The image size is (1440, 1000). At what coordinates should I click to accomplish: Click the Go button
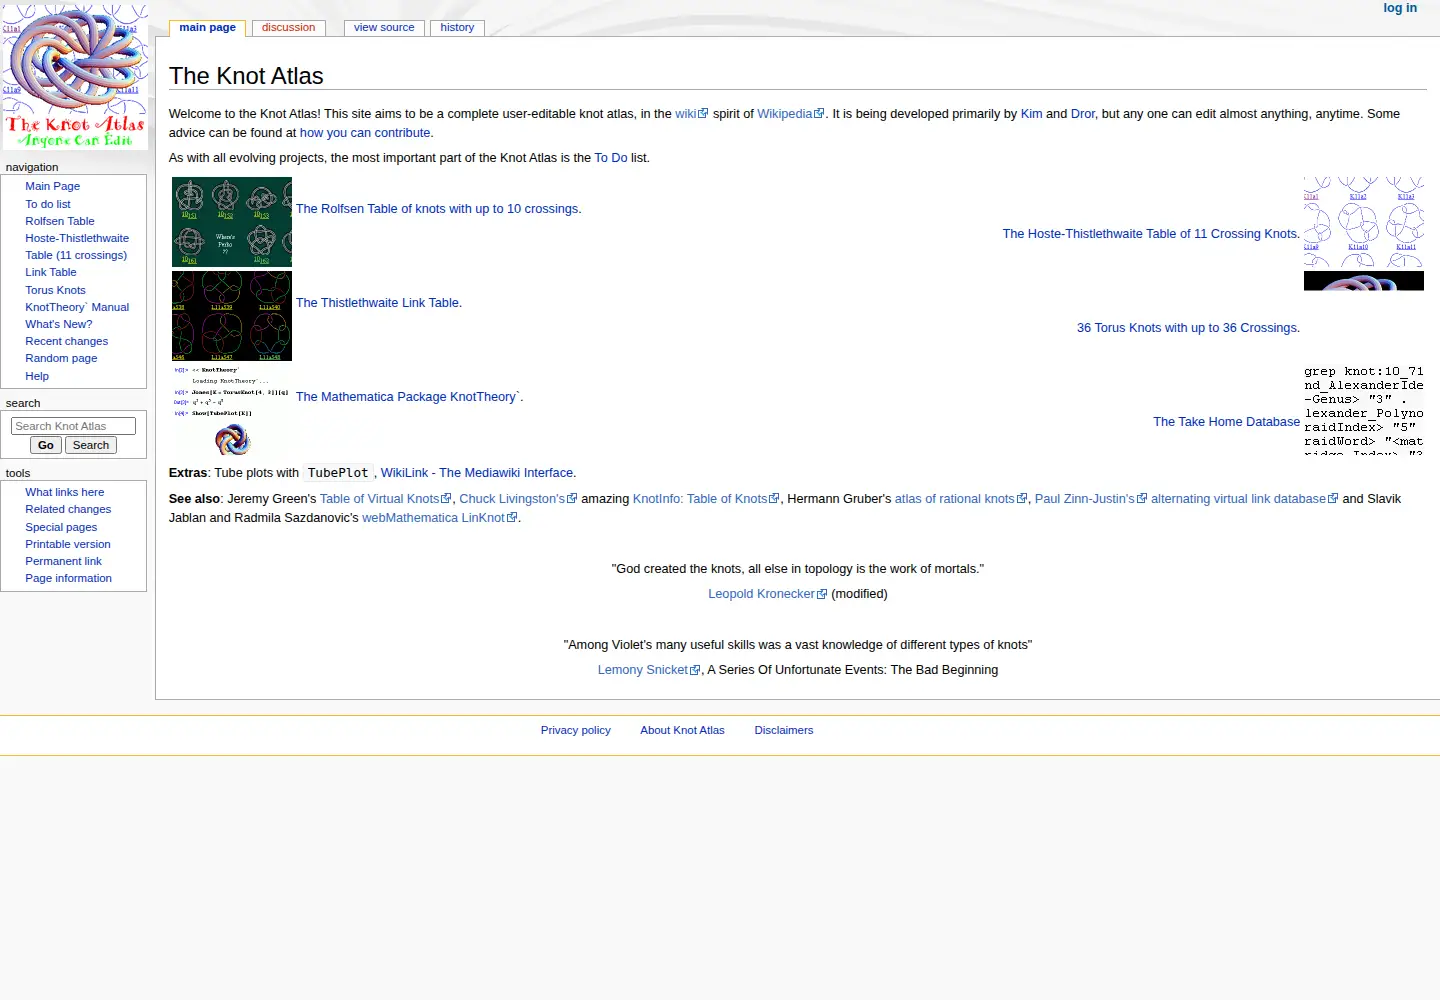coord(46,445)
